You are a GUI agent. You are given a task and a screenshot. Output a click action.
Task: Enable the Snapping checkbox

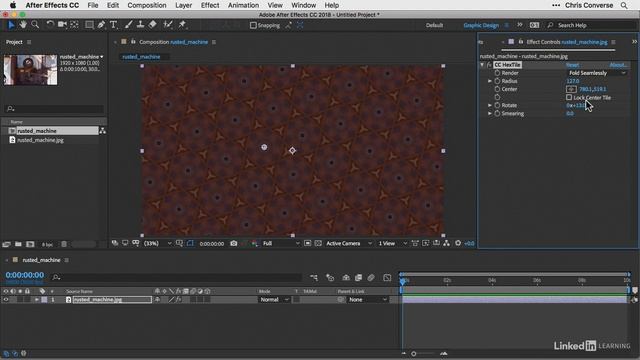[253, 25]
